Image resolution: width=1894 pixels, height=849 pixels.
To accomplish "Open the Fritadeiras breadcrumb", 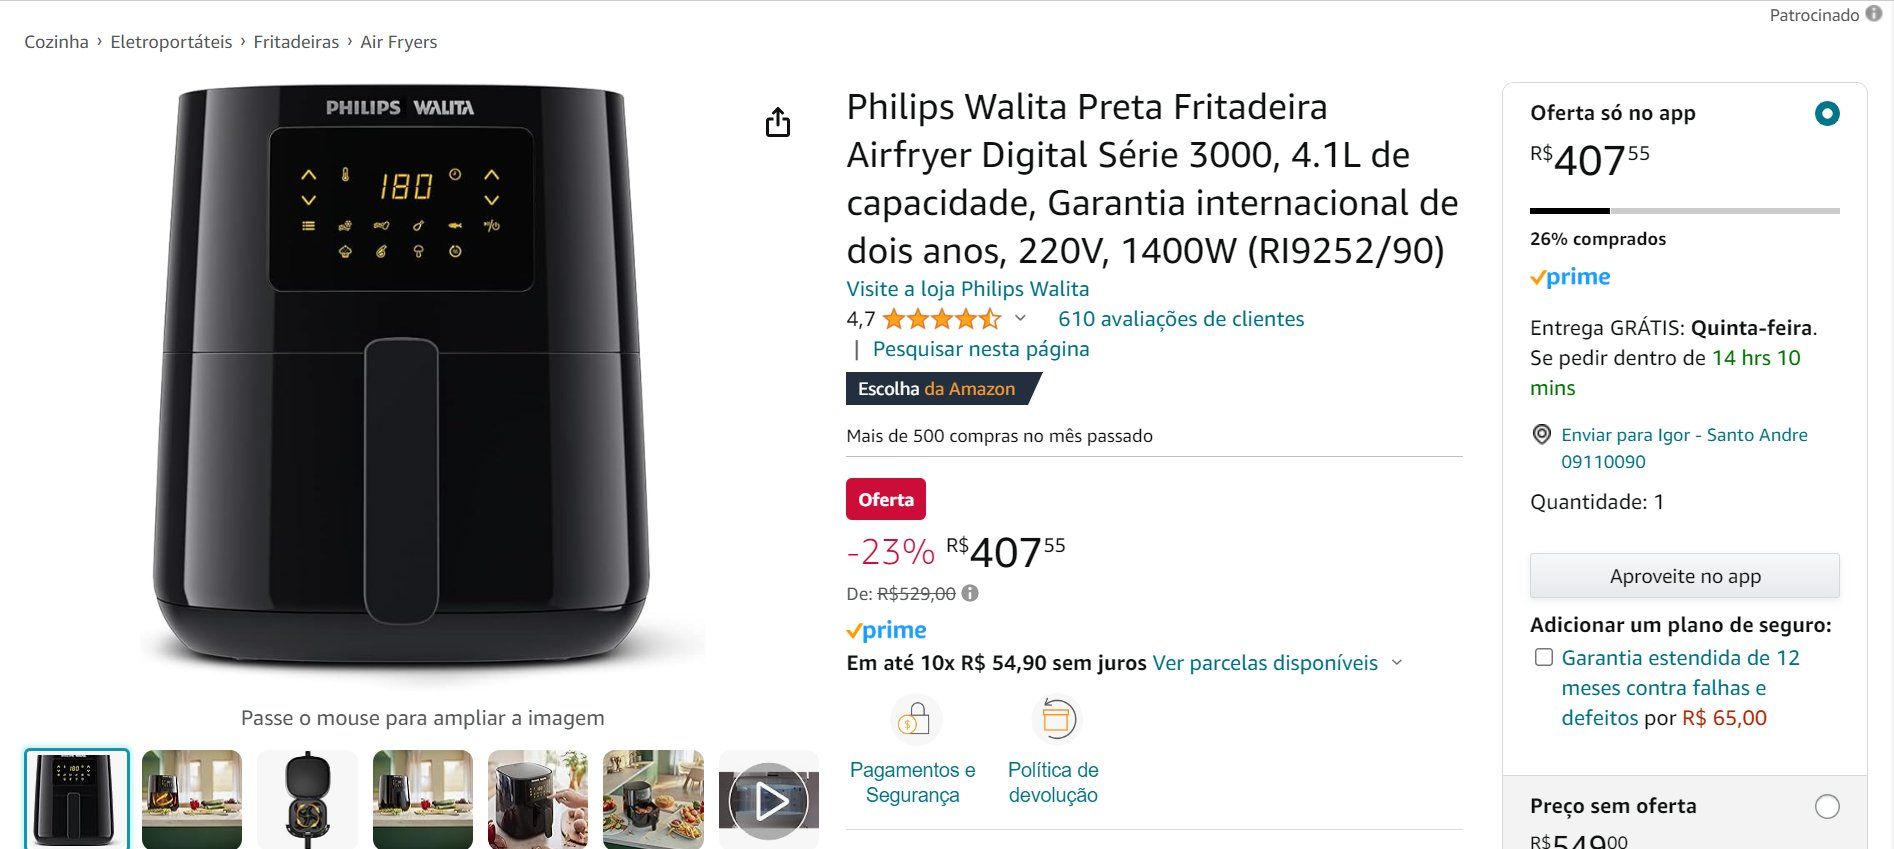I will coord(296,42).
